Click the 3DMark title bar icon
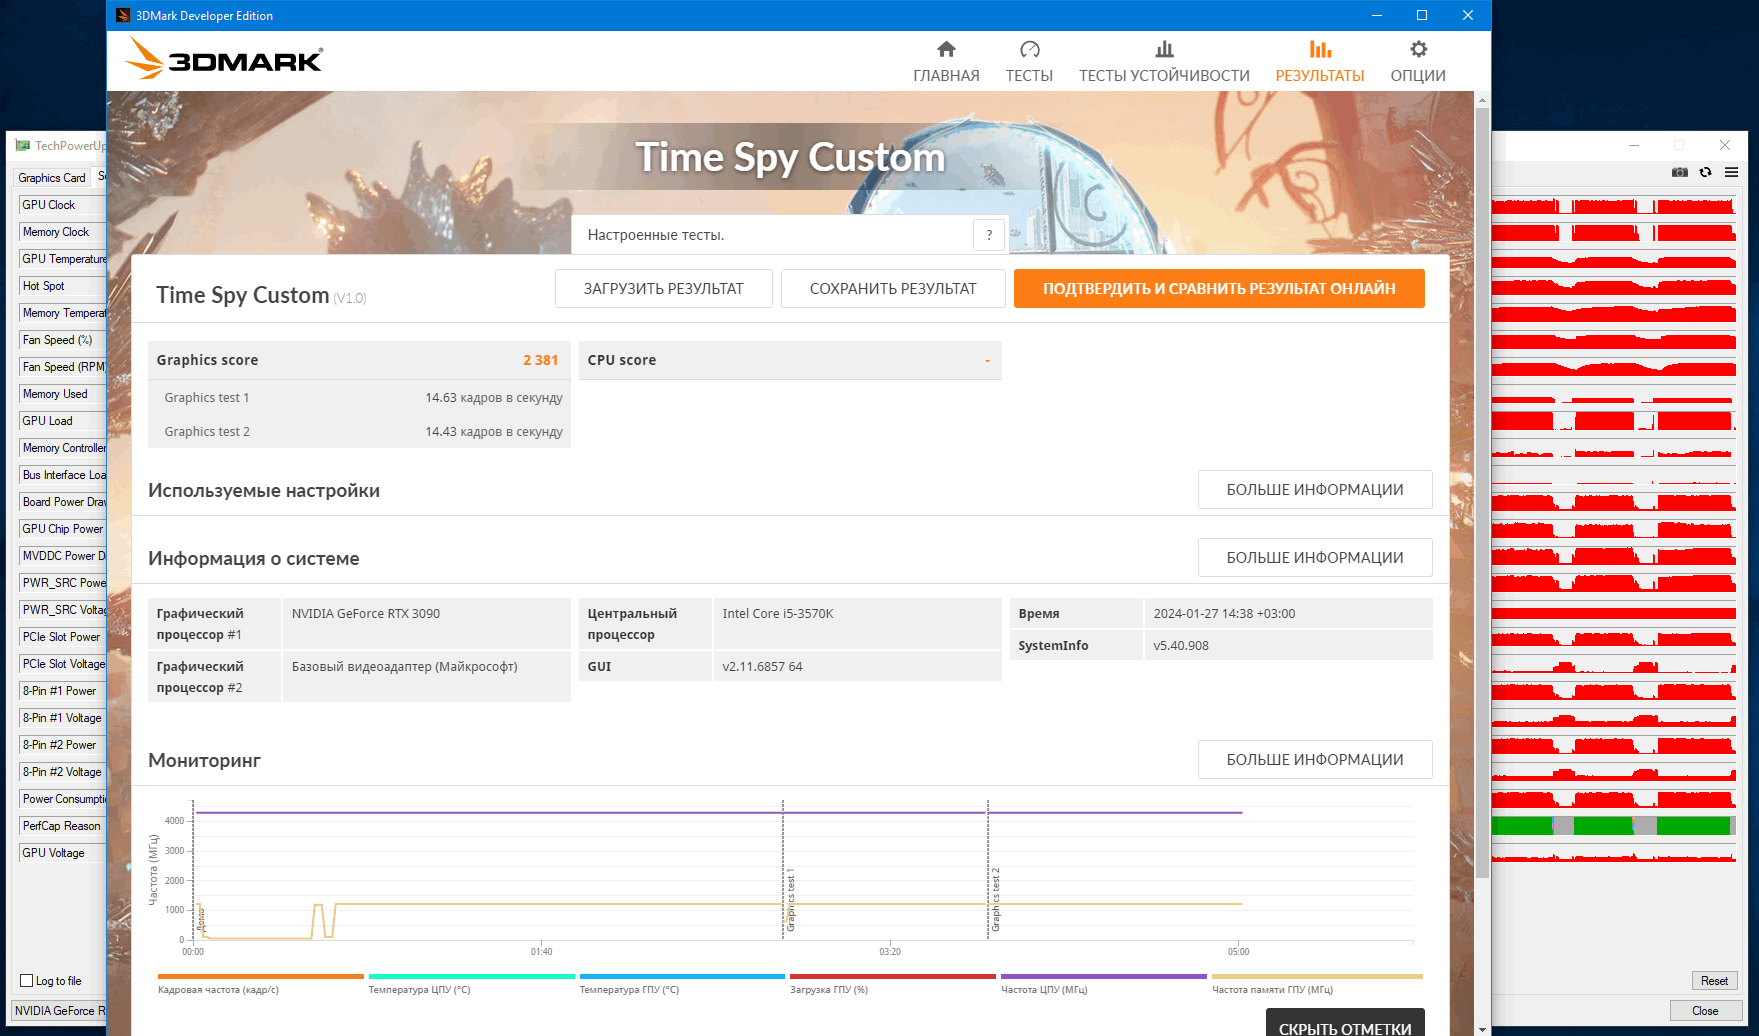The image size is (1759, 1036). [x=123, y=15]
